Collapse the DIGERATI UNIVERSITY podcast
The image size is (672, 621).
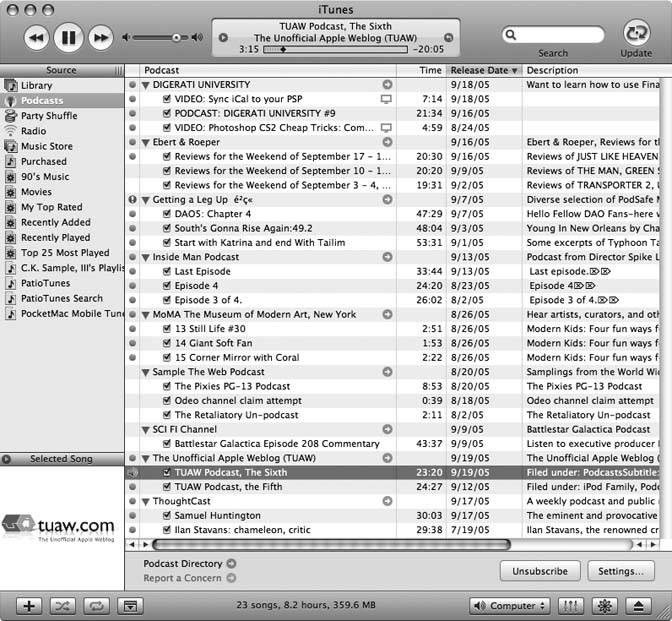tap(146, 85)
